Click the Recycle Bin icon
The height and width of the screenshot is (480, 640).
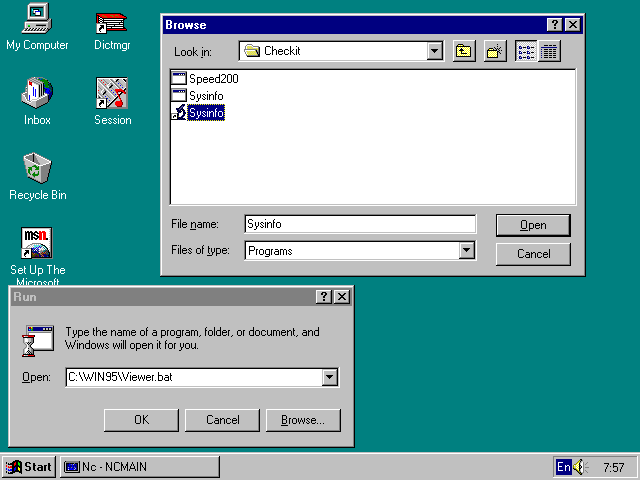point(37,168)
